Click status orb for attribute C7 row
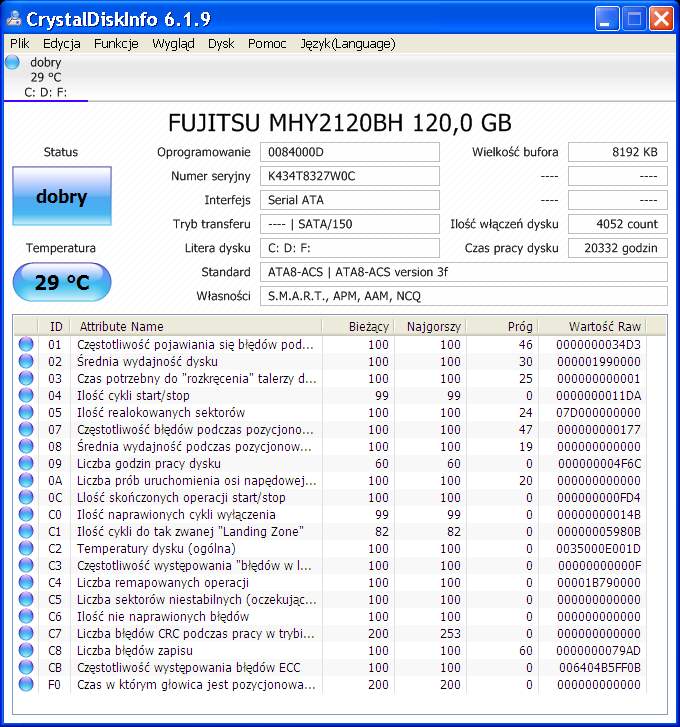Screen dimensions: 680x727 click(26, 633)
